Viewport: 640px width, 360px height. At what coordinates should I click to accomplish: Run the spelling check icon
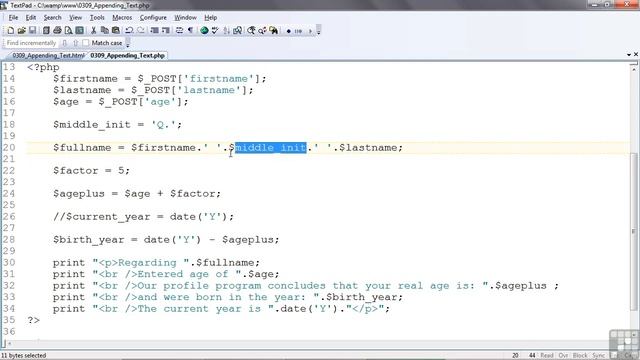pos(215,31)
